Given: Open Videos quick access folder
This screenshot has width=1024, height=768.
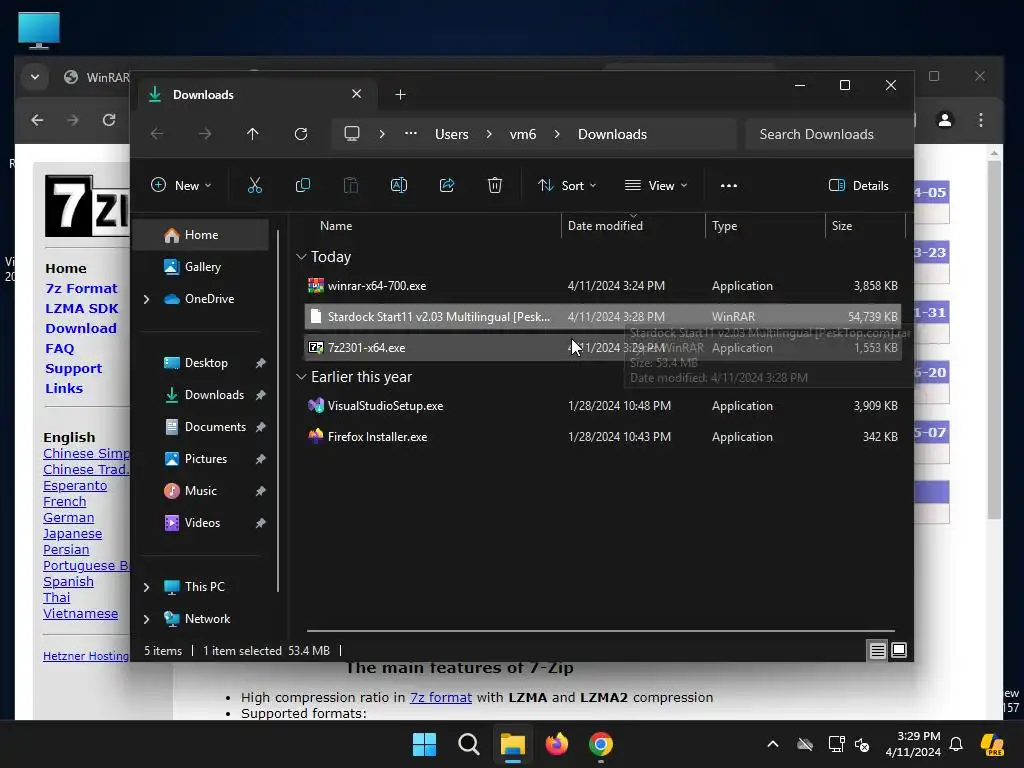Looking at the screenshot, I should (201, 522).
